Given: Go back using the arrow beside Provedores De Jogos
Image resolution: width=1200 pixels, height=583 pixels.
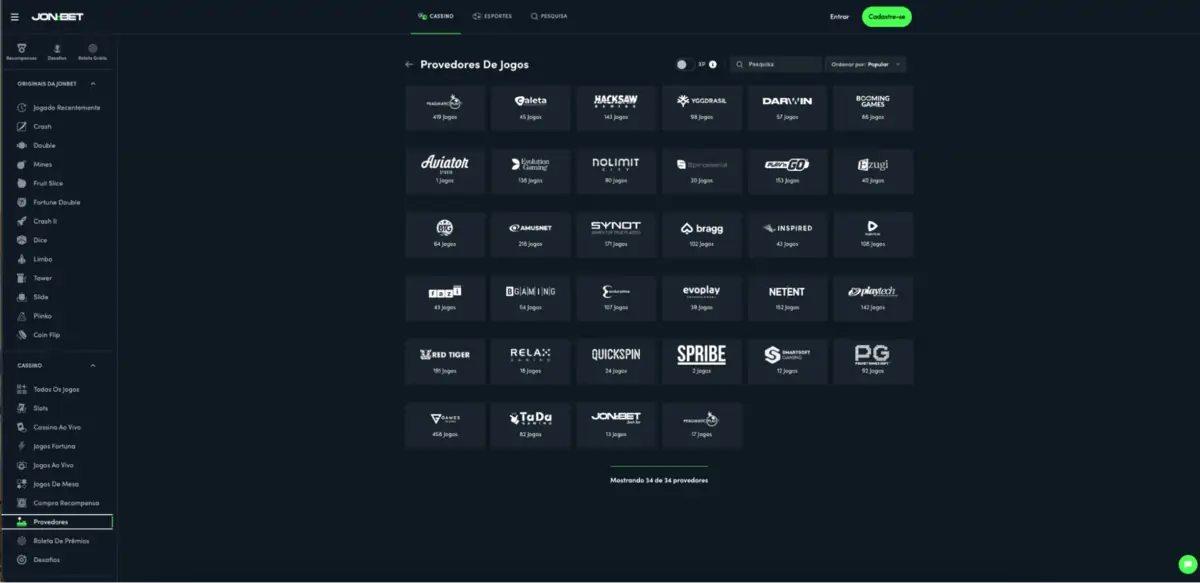Looking at the screenshot, I should [409, 64].
